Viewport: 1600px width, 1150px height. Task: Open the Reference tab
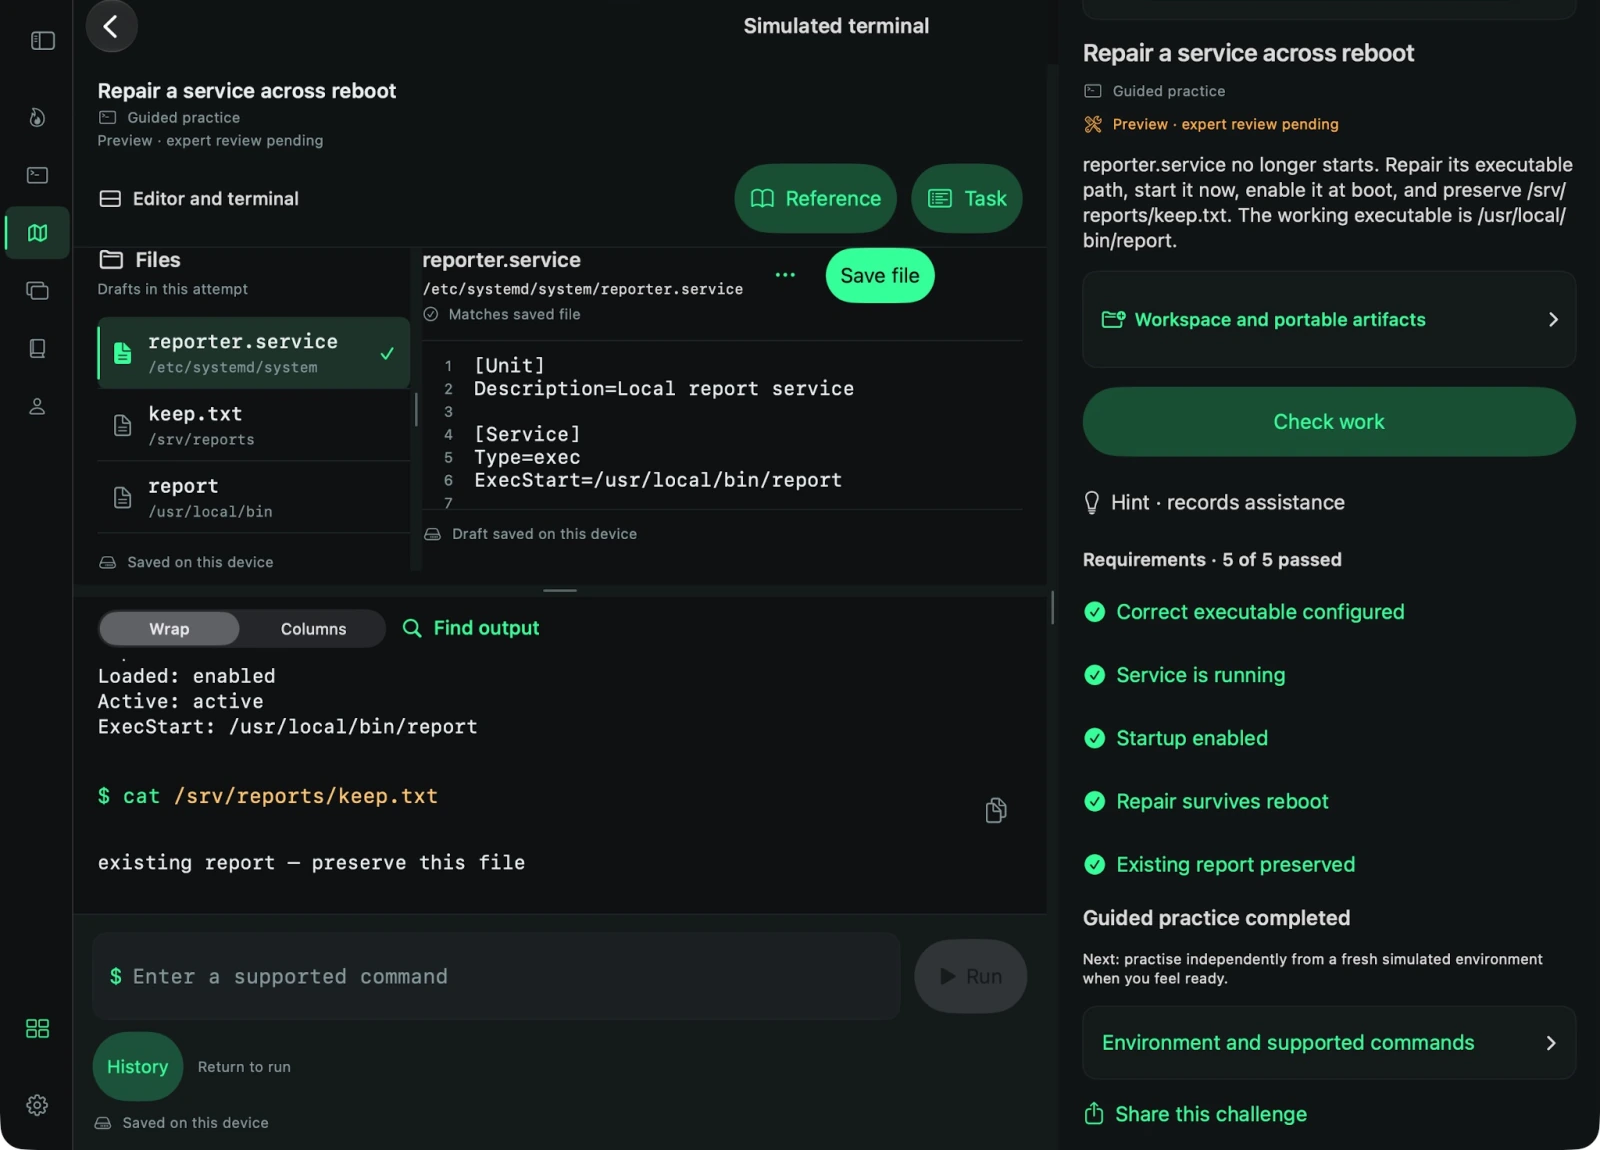pos(815,199)
